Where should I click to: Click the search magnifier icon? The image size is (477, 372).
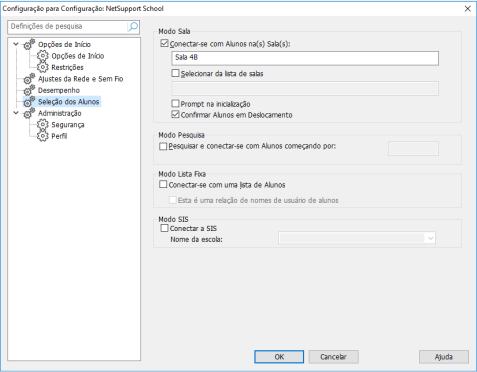tap(133, 27)
